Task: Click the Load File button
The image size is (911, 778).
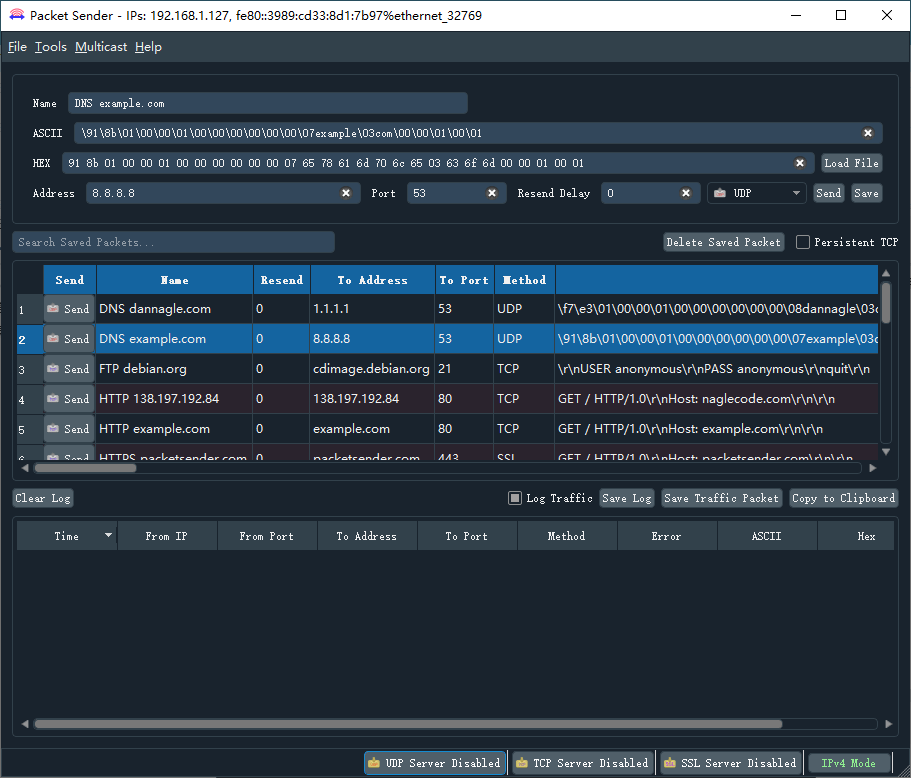Action: pyautogui.click(x=851, y=163)
